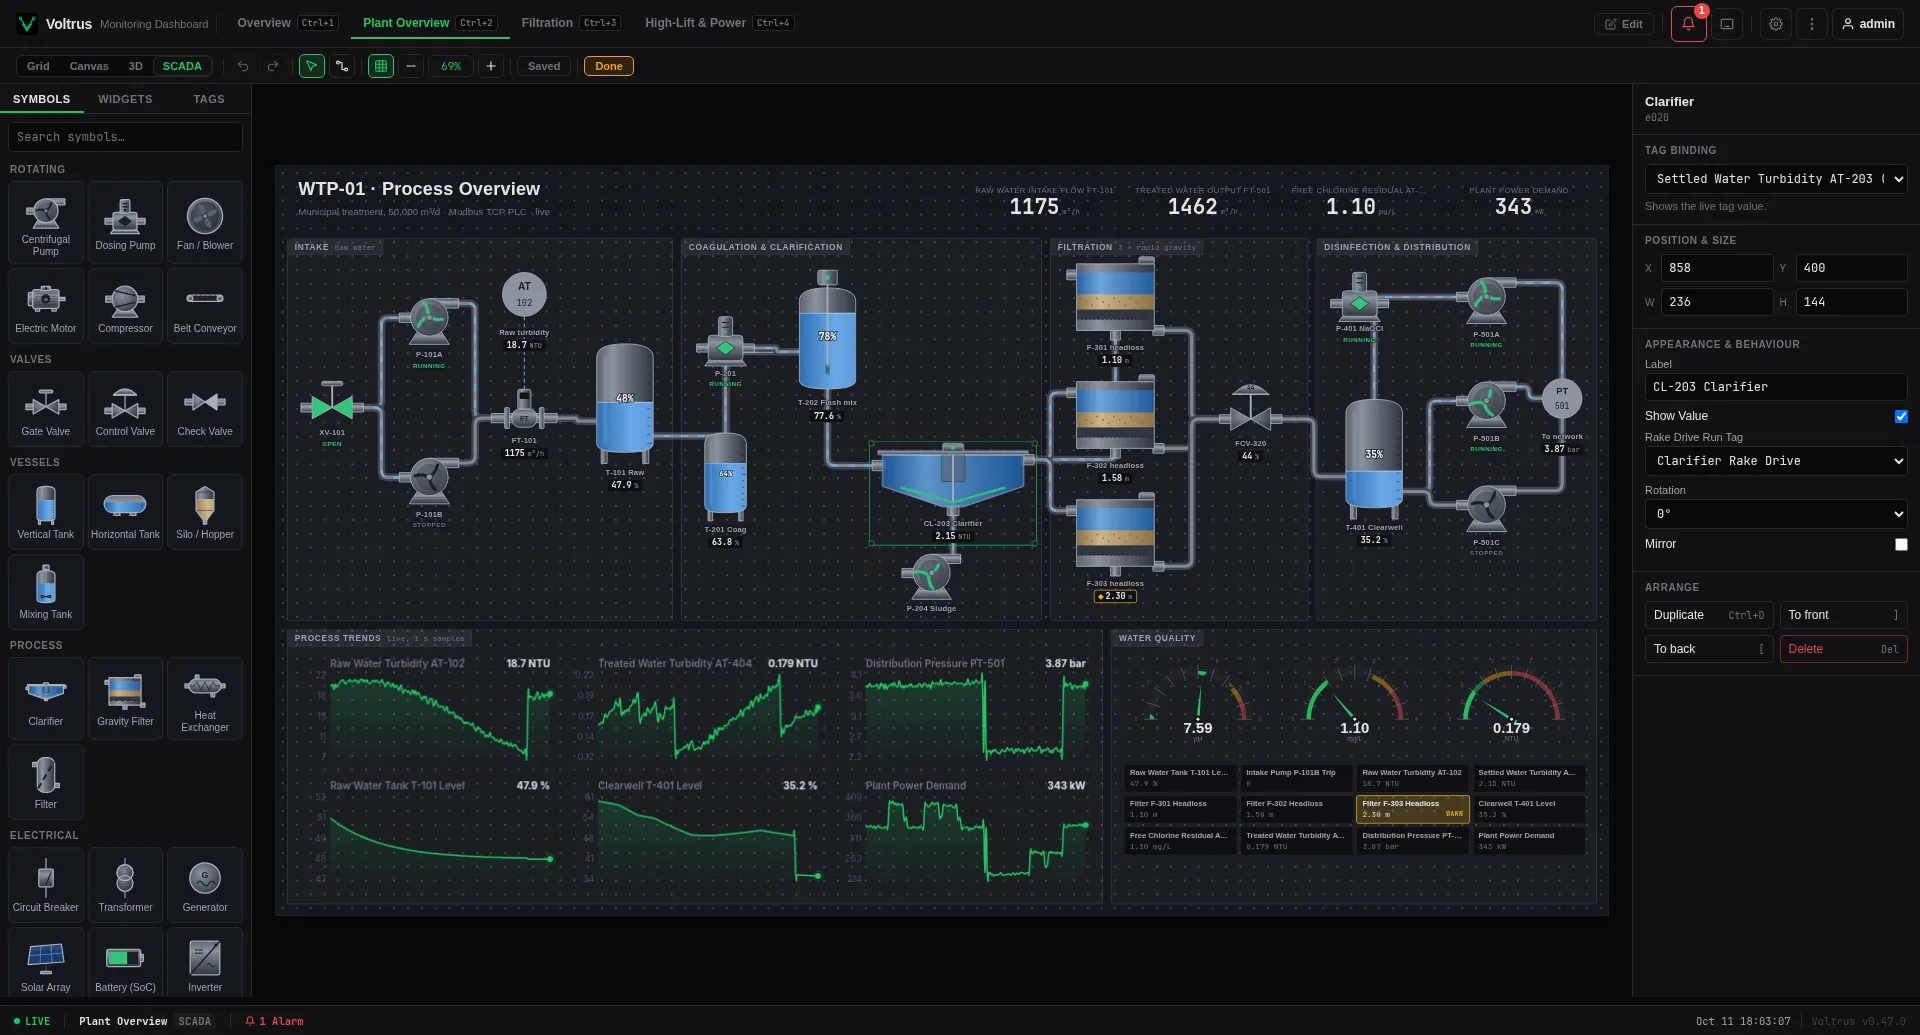
Task: Send the element To back
Action: coord(1709,649)
